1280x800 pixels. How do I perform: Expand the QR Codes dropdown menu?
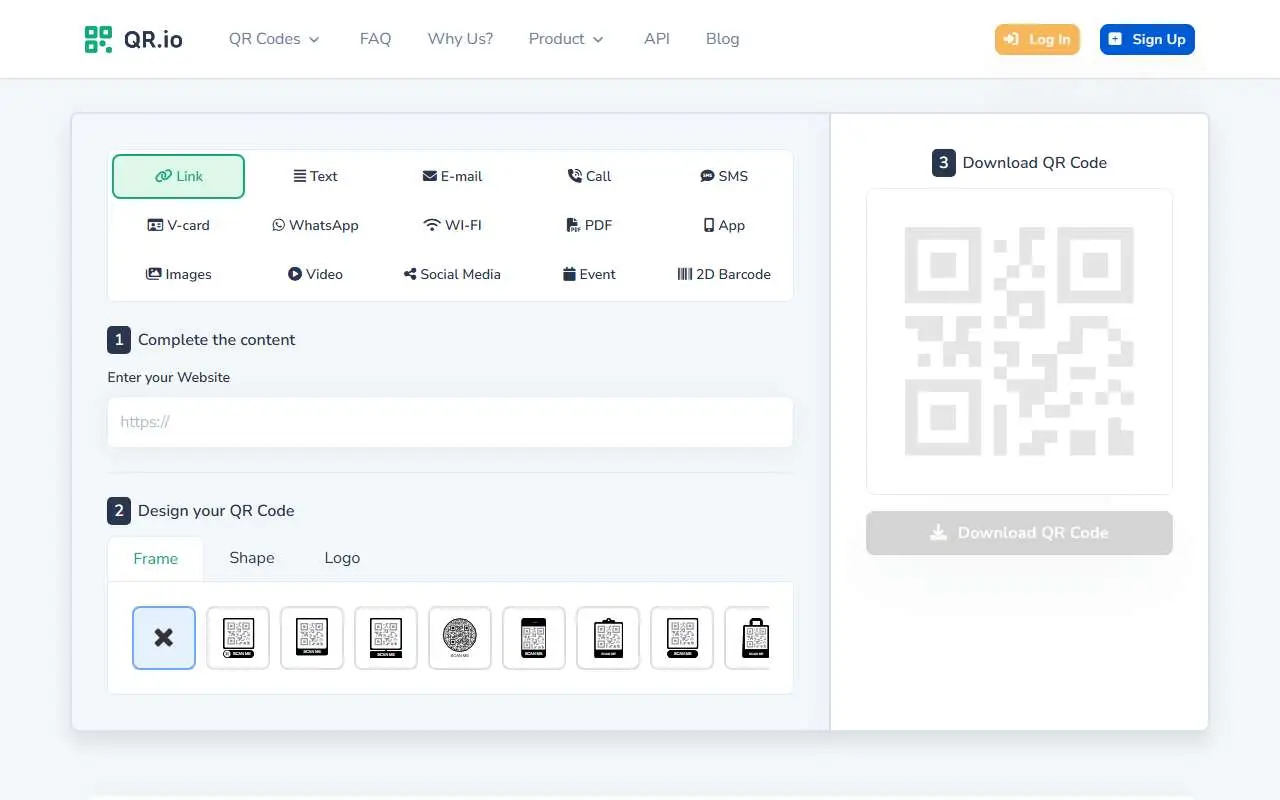pos(274,39)
